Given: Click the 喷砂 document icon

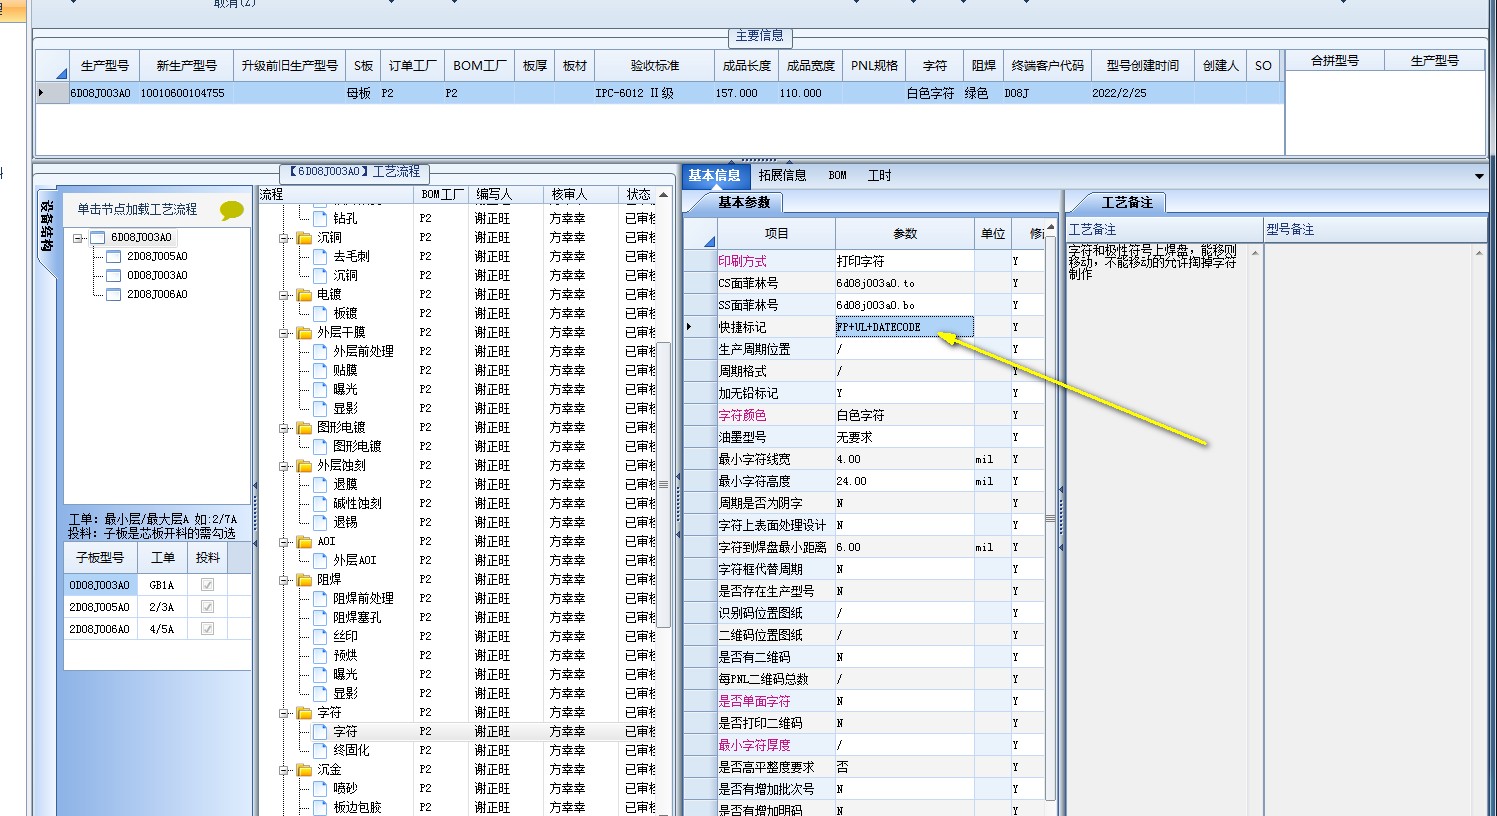Looking at the screenshot, I should click(x=320, y=789).
